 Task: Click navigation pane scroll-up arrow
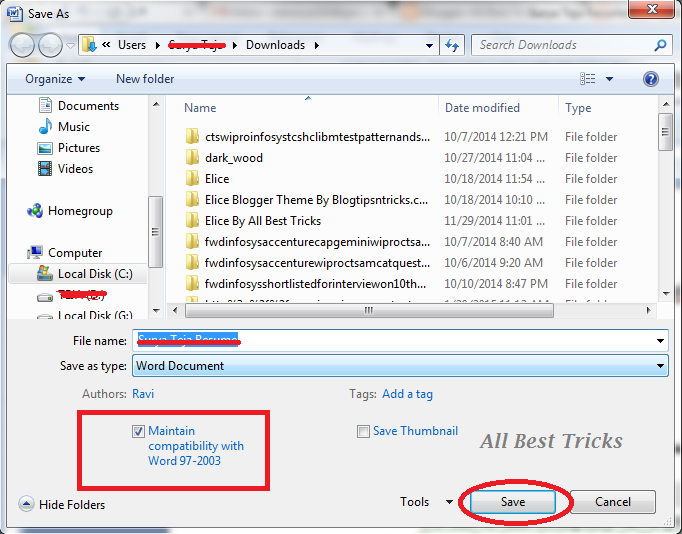click(156, 105)
